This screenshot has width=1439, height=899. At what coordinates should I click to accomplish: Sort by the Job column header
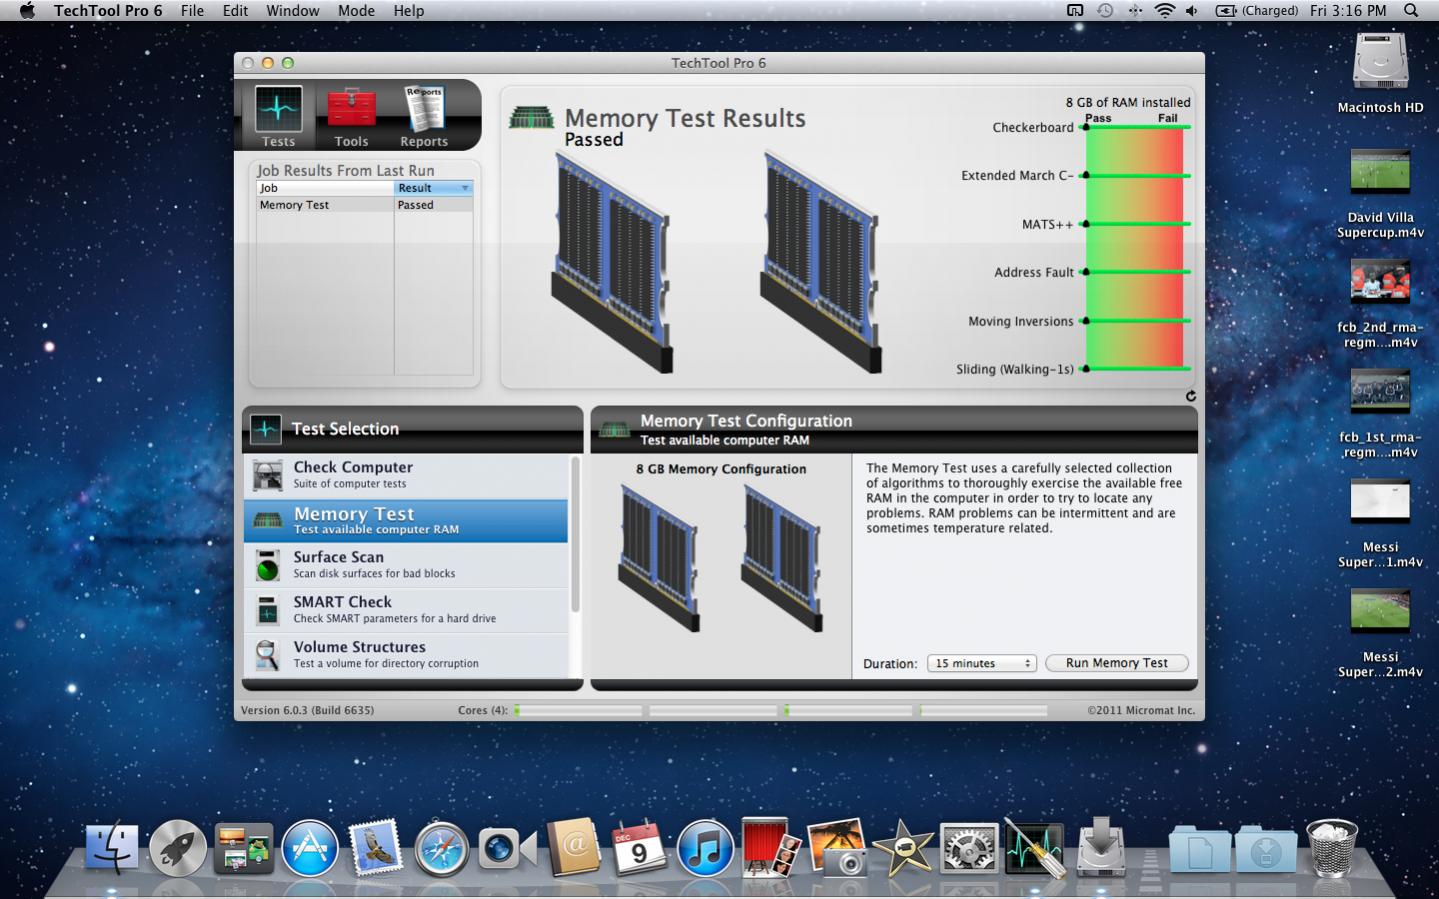[x=325, y=188]
